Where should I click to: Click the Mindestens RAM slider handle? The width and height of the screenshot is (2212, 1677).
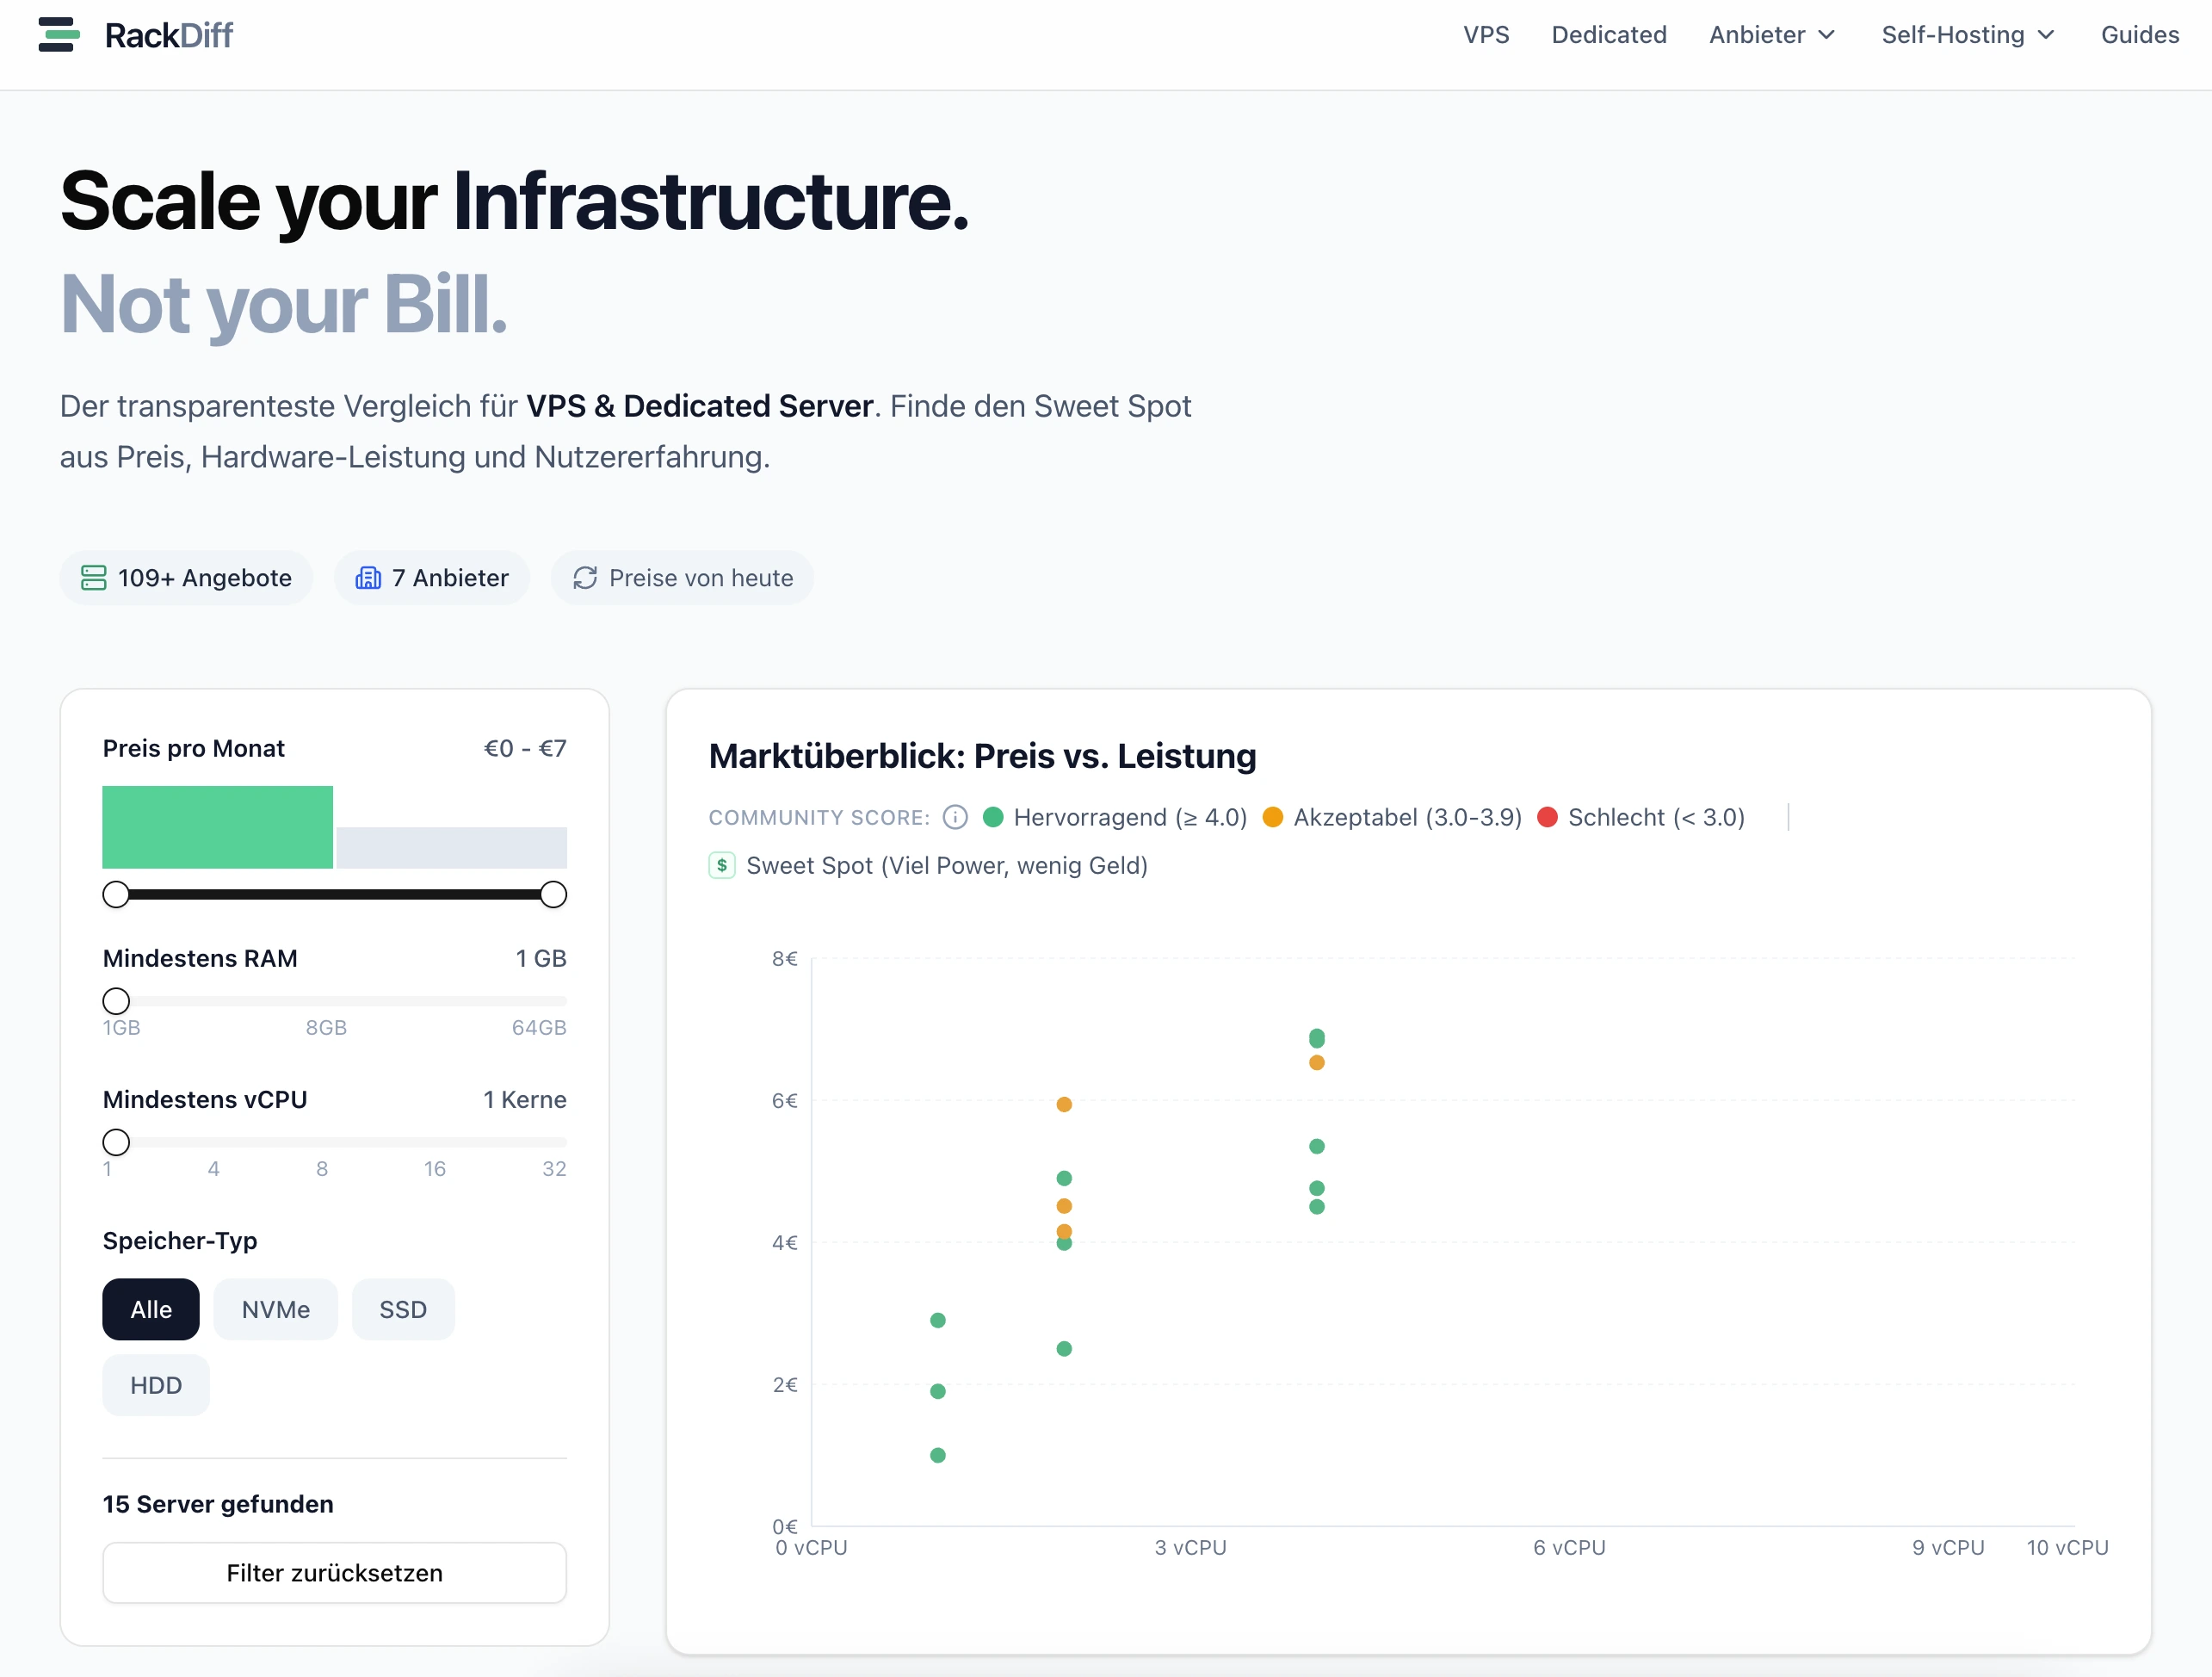[115, 1000]
